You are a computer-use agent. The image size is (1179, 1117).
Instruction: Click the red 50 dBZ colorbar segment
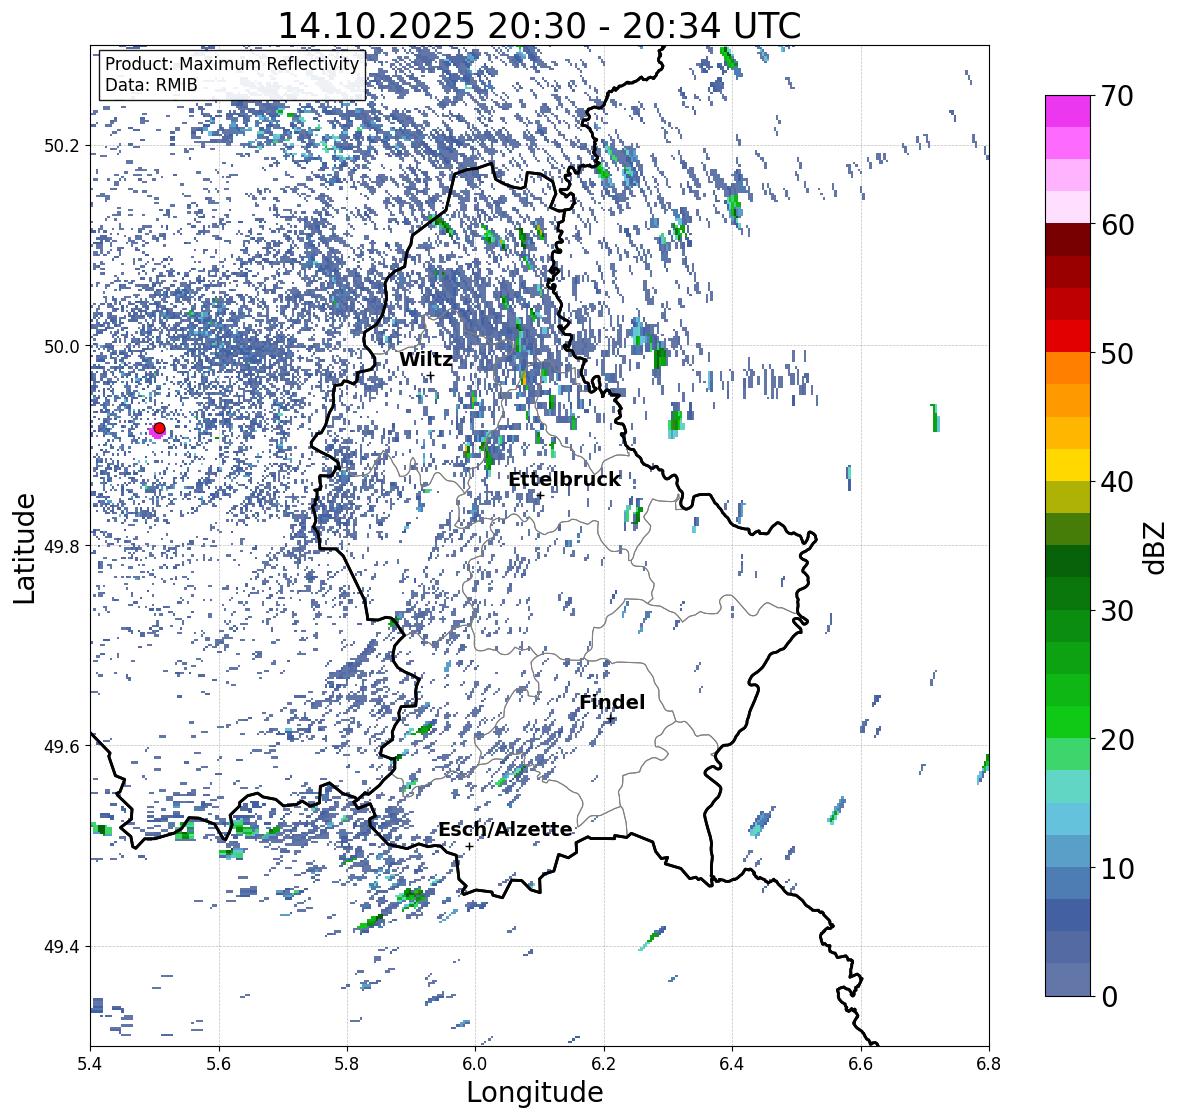click(x=1068, y=336)
